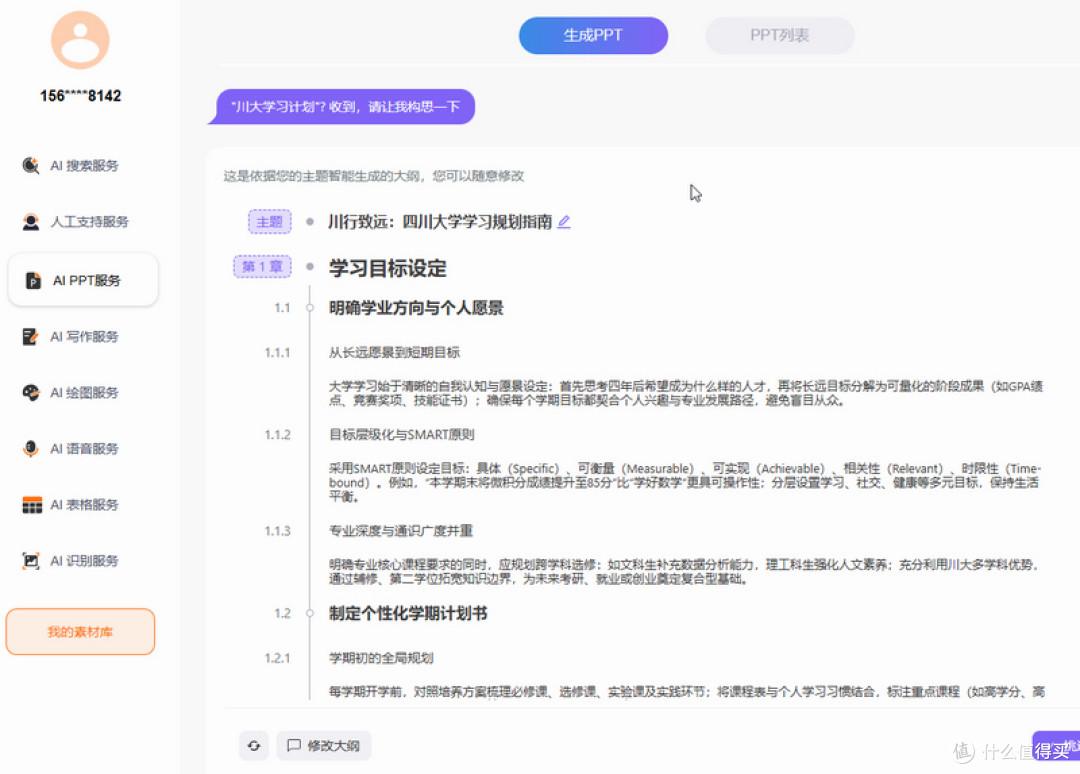Image resolution: width=1080 pixels, height=774 pixels.
Task: Click the 第 1 章 chapter tag
Action: coord(262,266)
